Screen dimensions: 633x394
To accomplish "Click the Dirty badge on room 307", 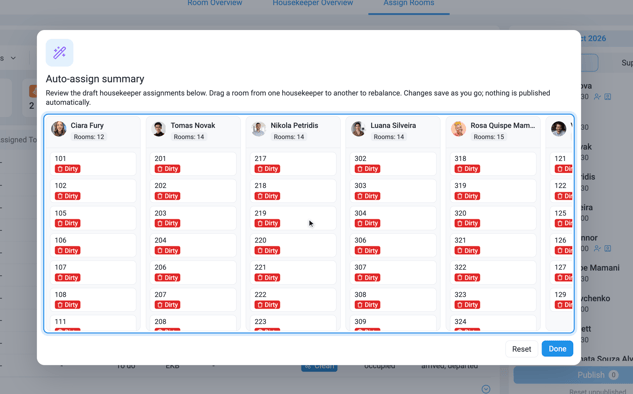I will 367,278.
